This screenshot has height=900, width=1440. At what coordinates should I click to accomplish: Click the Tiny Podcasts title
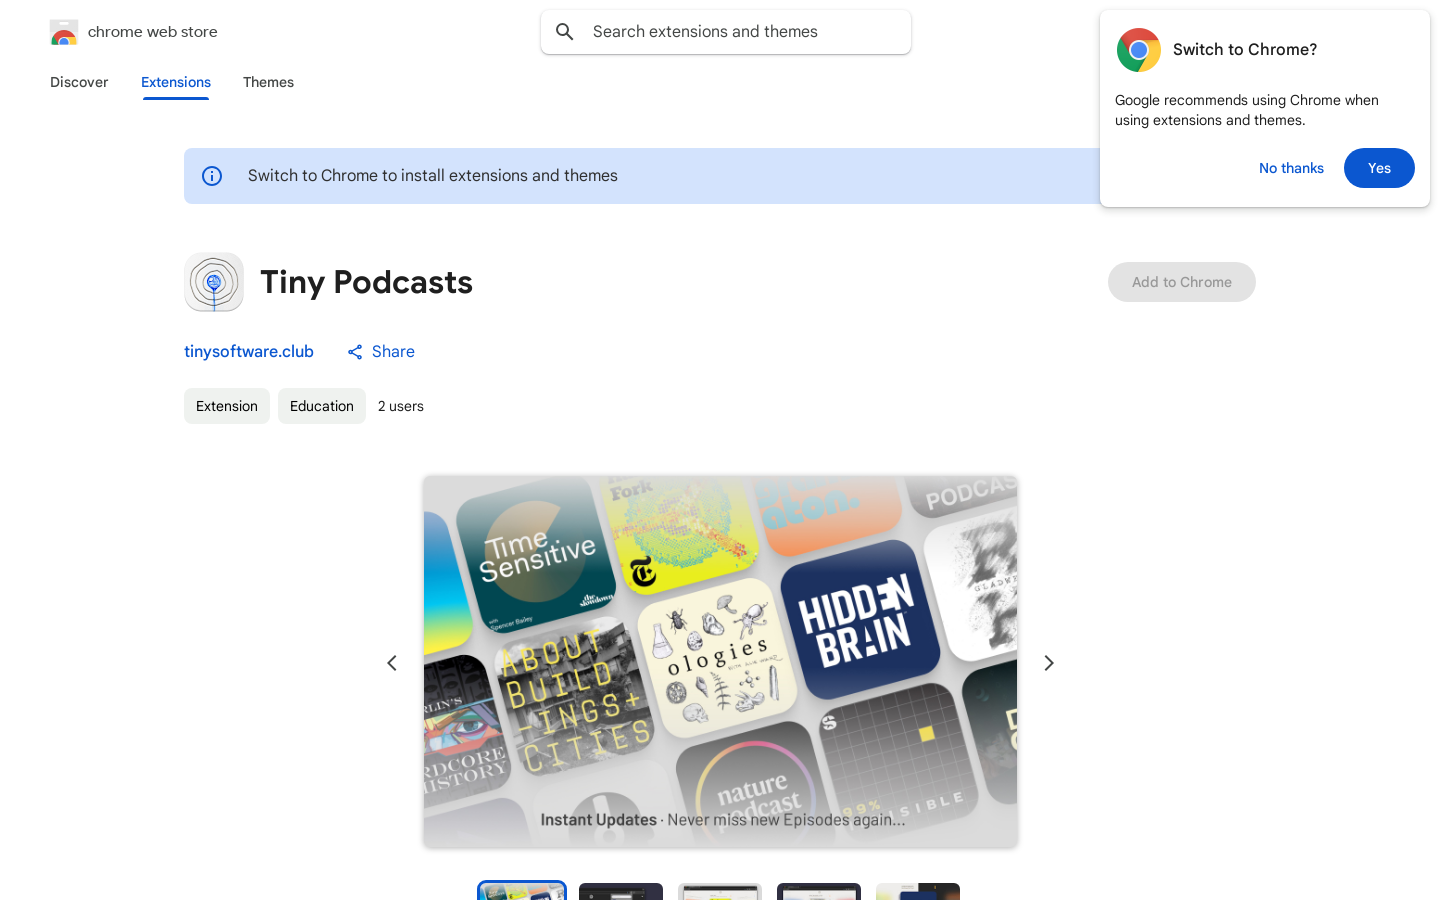pos(366,282)
